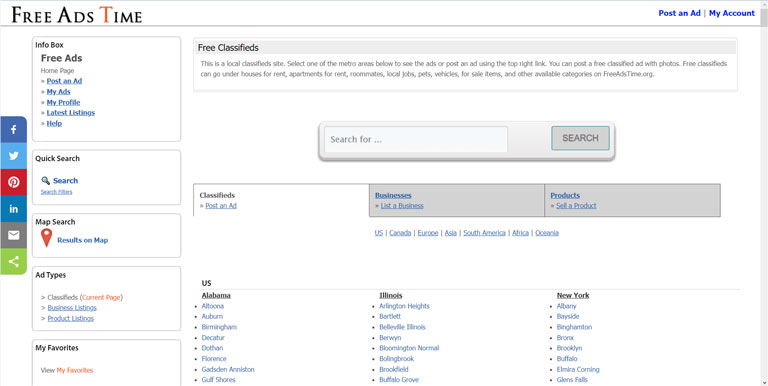Screen dimensions: 768x386
Task: Share page via Pinterest icon
Action: (x=13, y=183)
